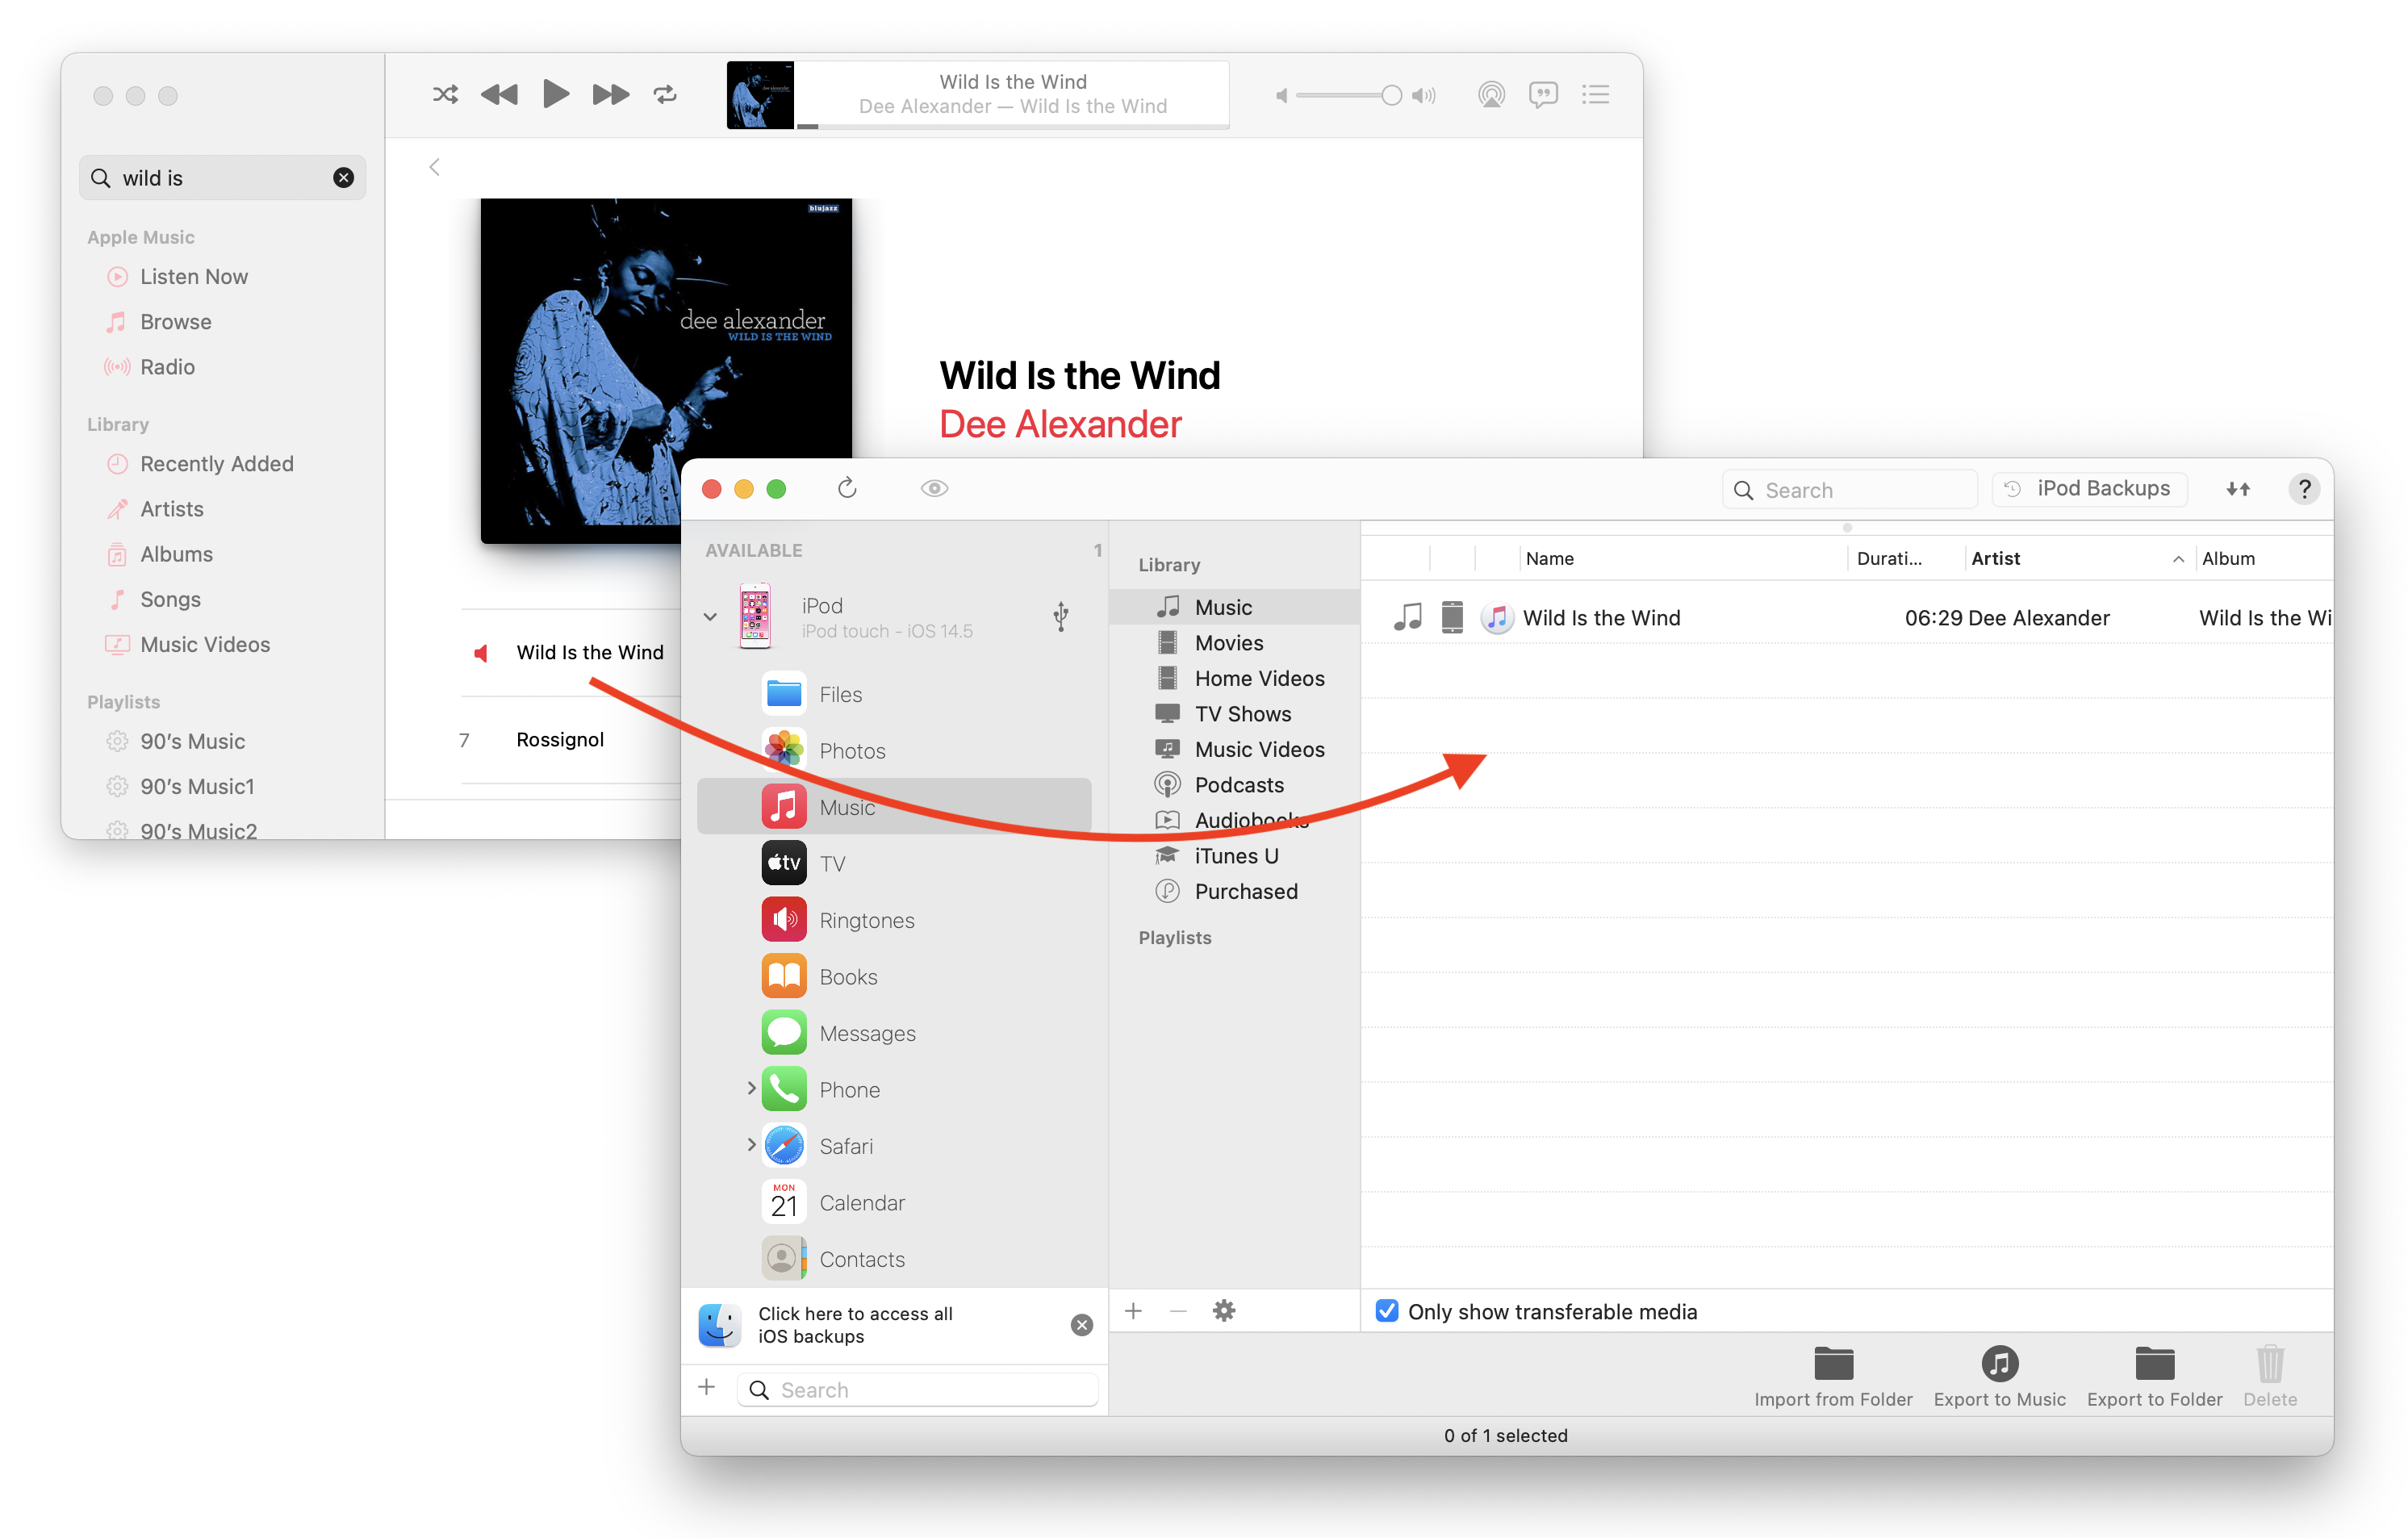Select iTunes U in Library

click(x=1234, y=856)
